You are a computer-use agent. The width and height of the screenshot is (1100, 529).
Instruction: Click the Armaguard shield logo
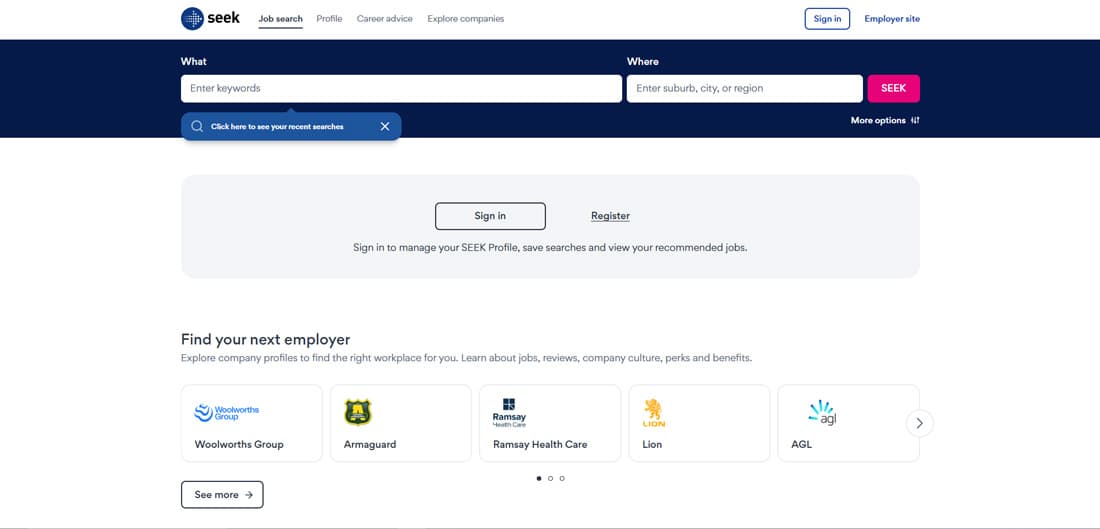point(358,413)
